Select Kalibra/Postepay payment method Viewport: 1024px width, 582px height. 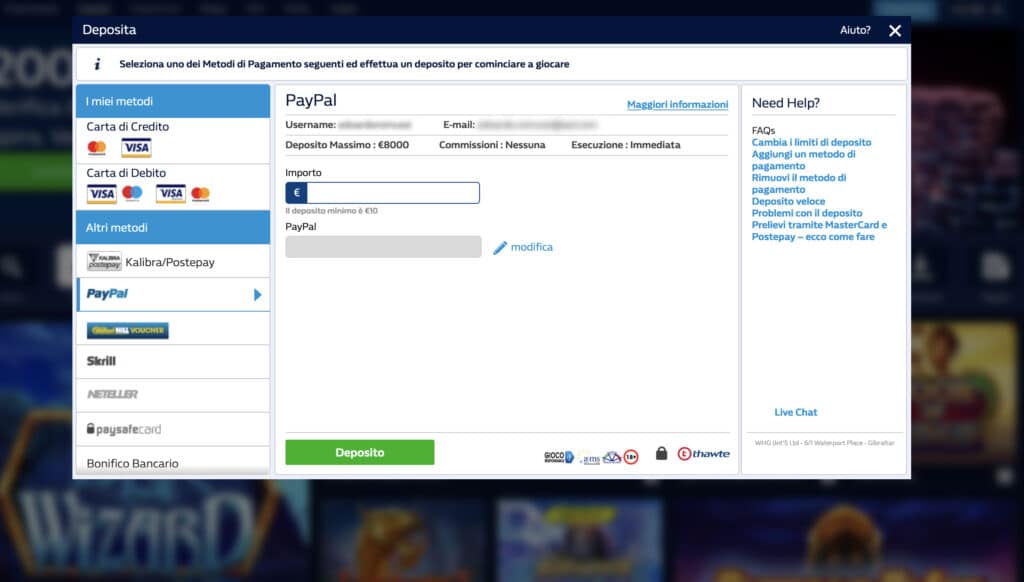click(x=173, y=261)
